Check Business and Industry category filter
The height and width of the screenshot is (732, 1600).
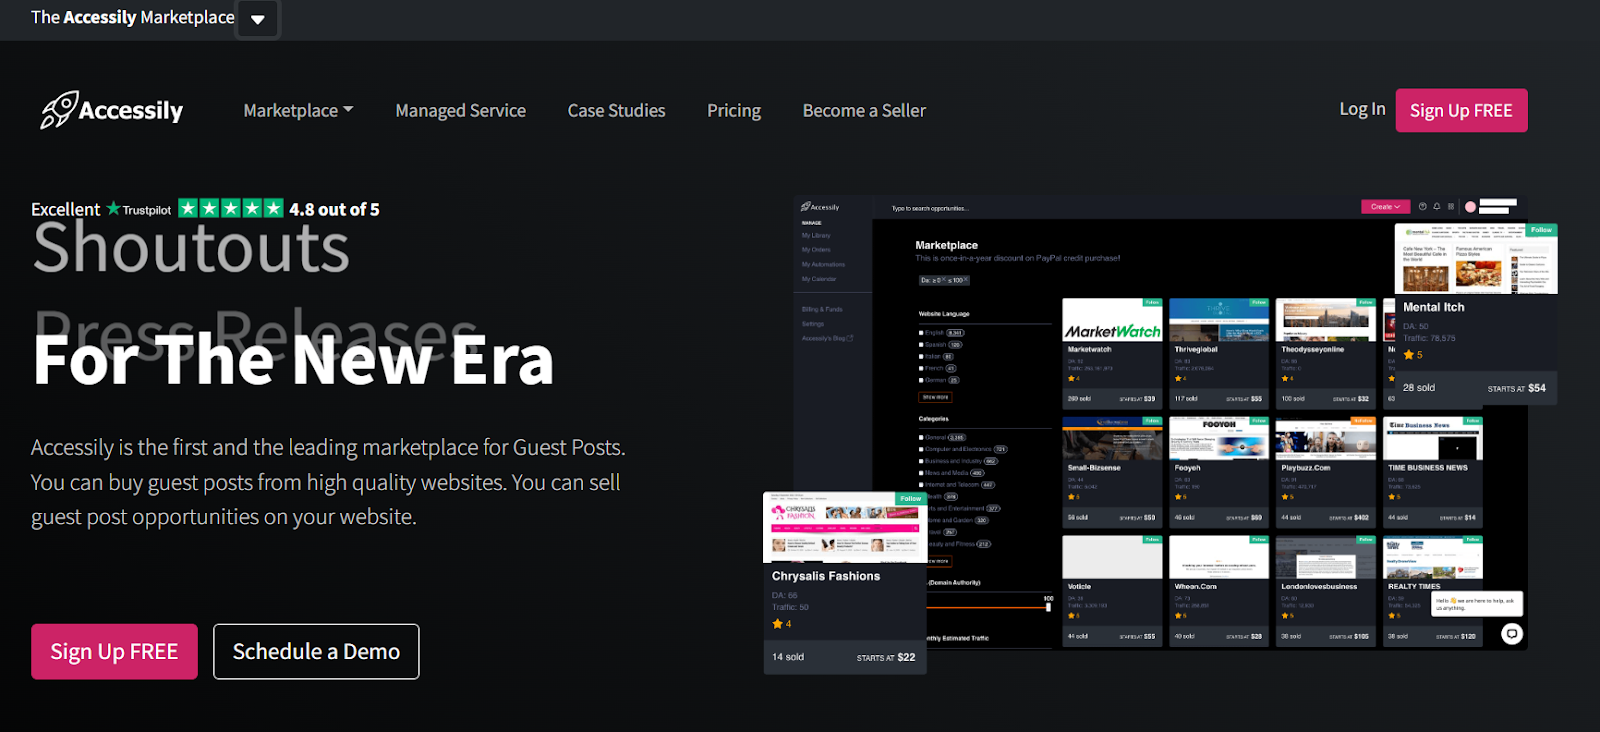pyautogui.click(x=922, y=462)
